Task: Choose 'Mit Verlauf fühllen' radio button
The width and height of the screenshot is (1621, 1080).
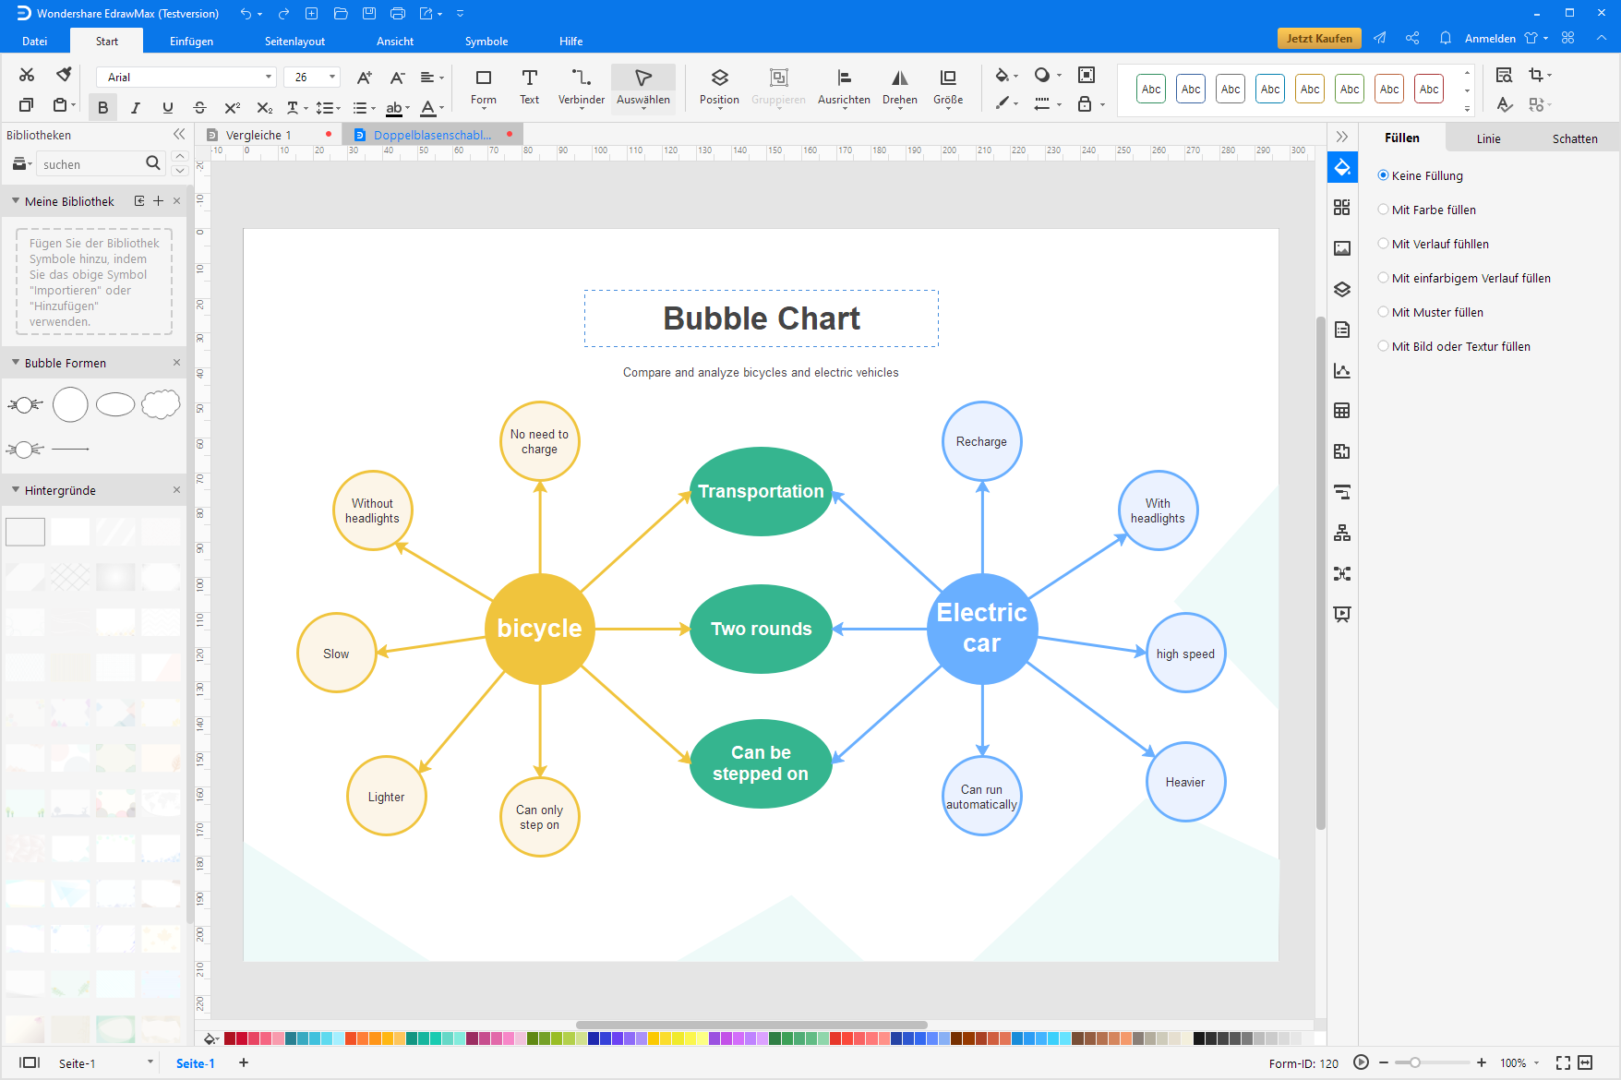Action: click(x=1383, y=244)
